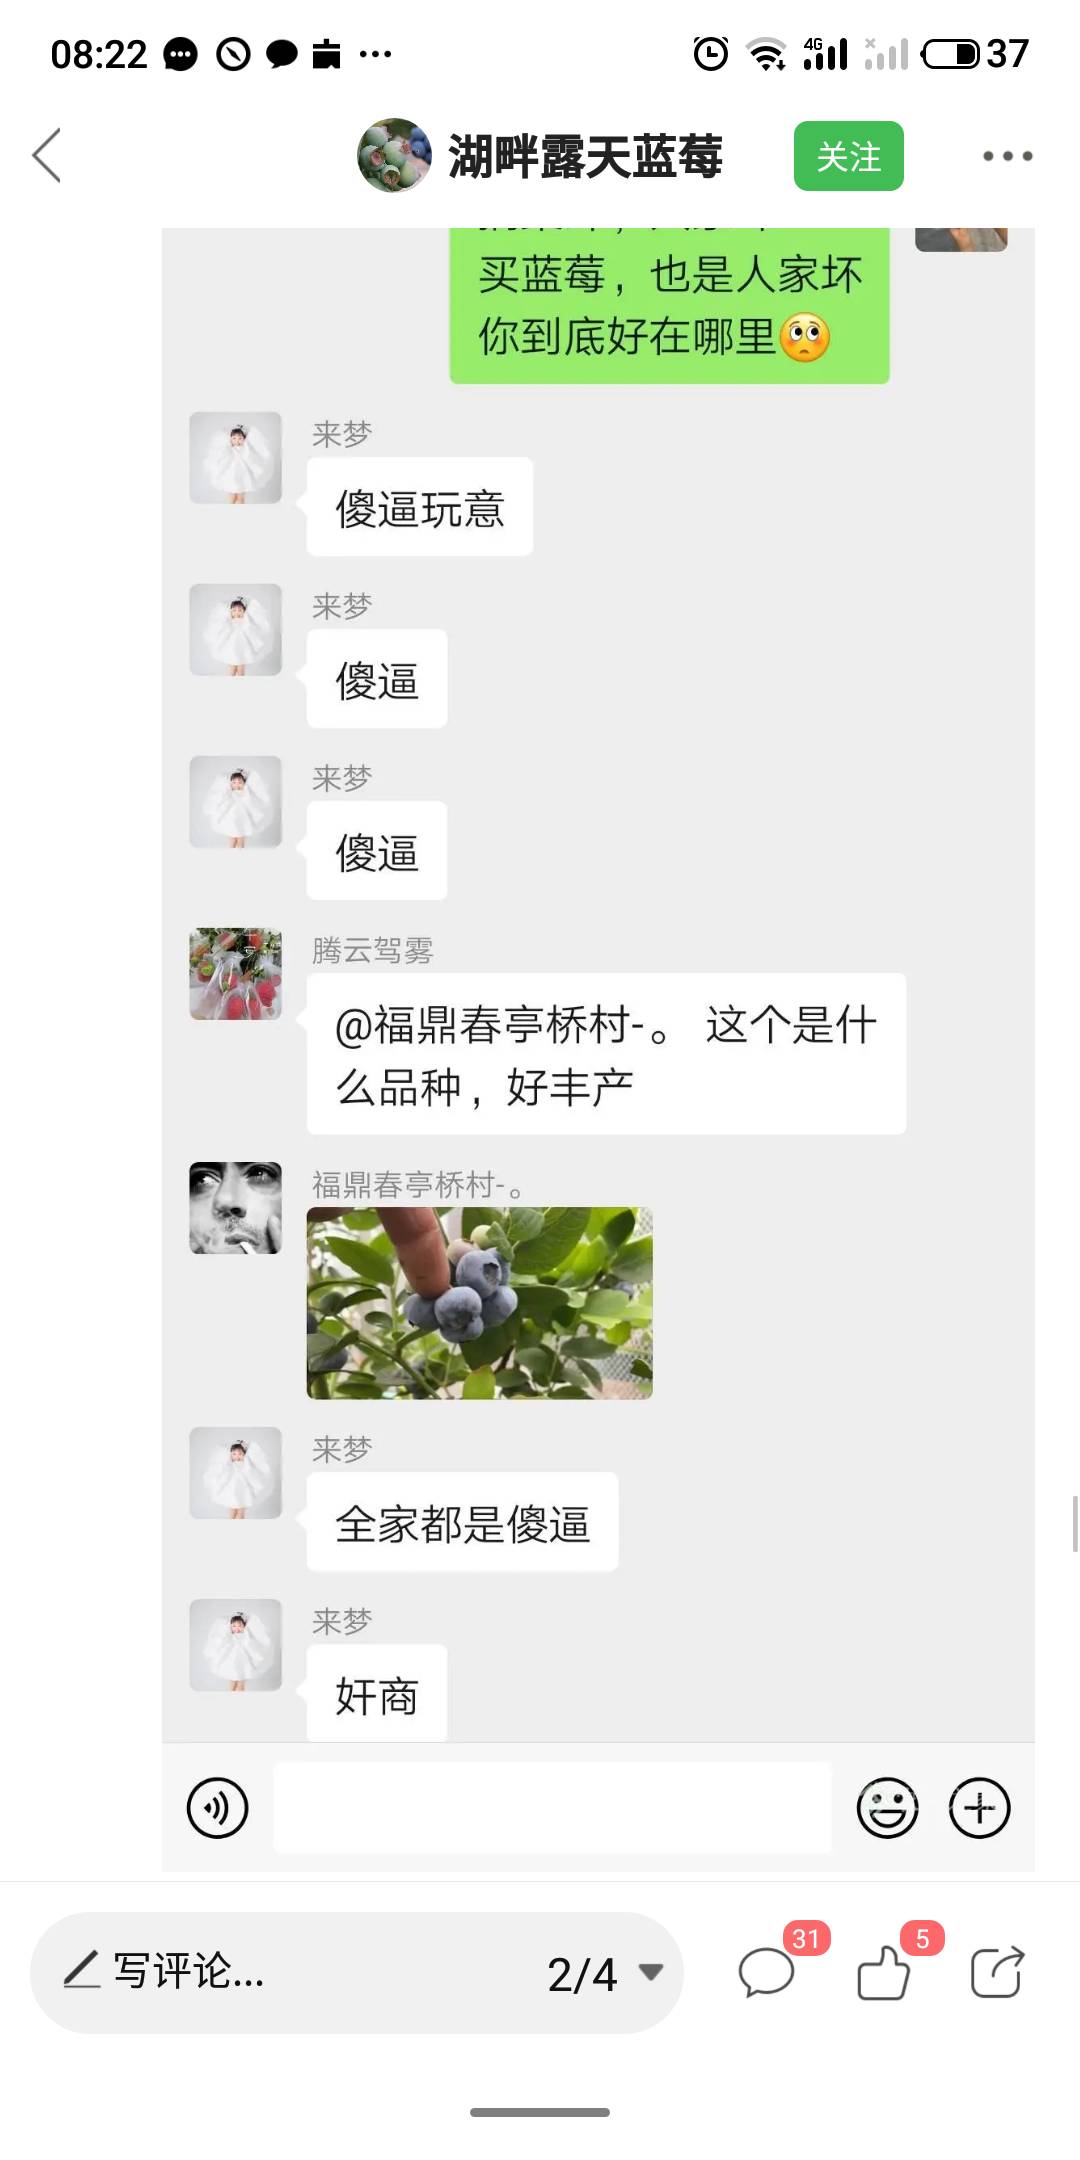This screenshot has width=1080, height=2160.
Task: Open the blueberry photo in chat
Action: tap(480, 1303)
